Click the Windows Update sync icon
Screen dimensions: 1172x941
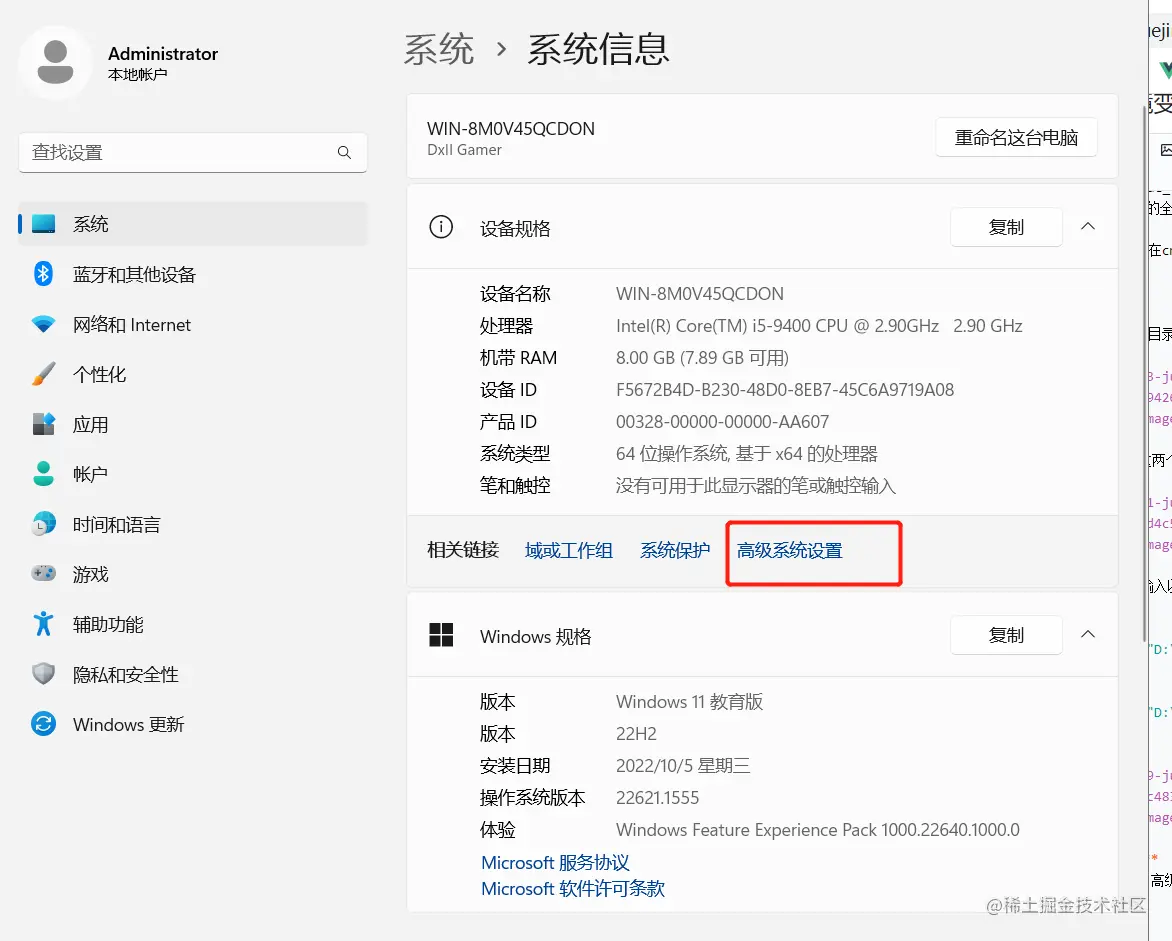[43, 724]
